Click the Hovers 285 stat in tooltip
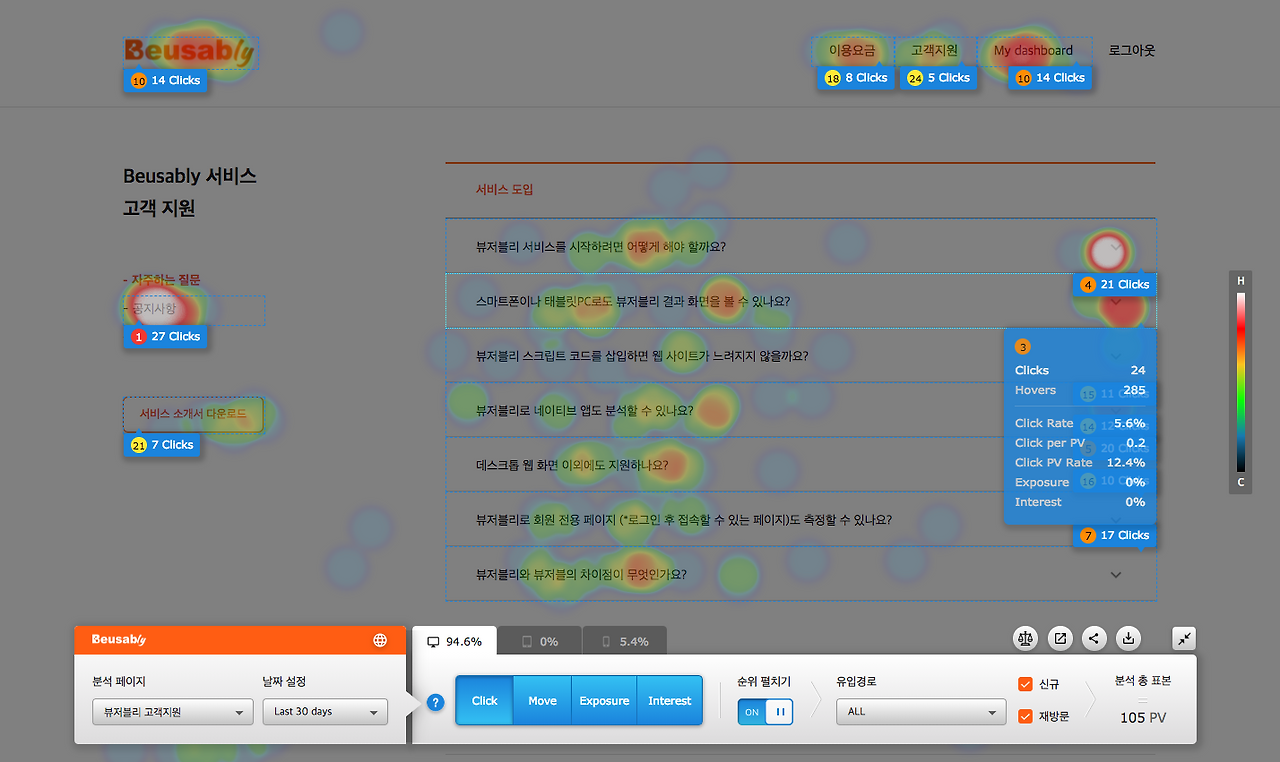 (1080, 390)
